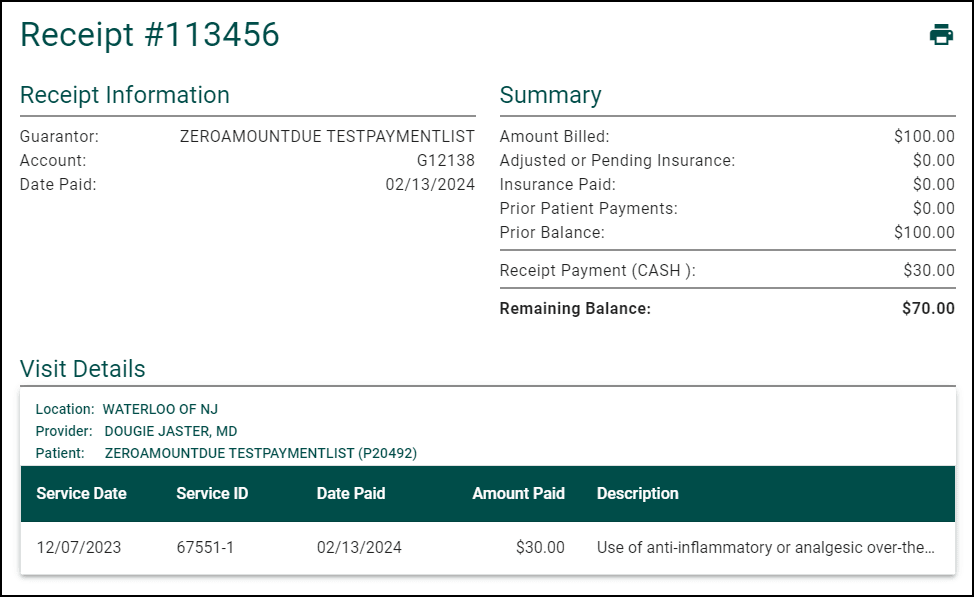Screen dimensions: 974x597
Task: Open provider DOUGIE JASTER, MD link
Action: coord(171,431)
